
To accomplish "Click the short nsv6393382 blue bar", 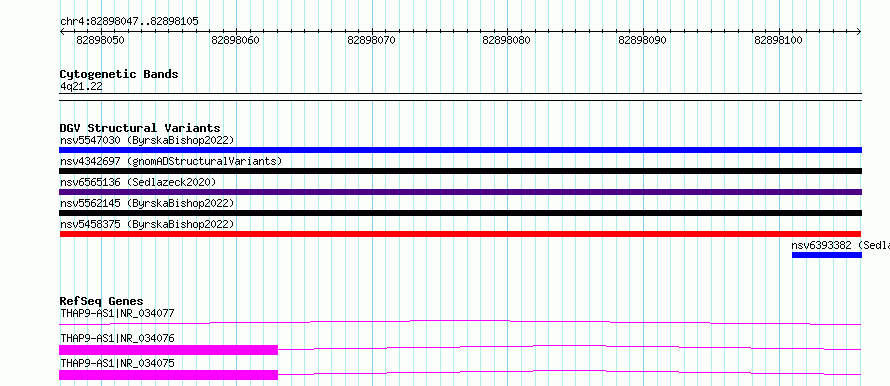I will 827,255.
